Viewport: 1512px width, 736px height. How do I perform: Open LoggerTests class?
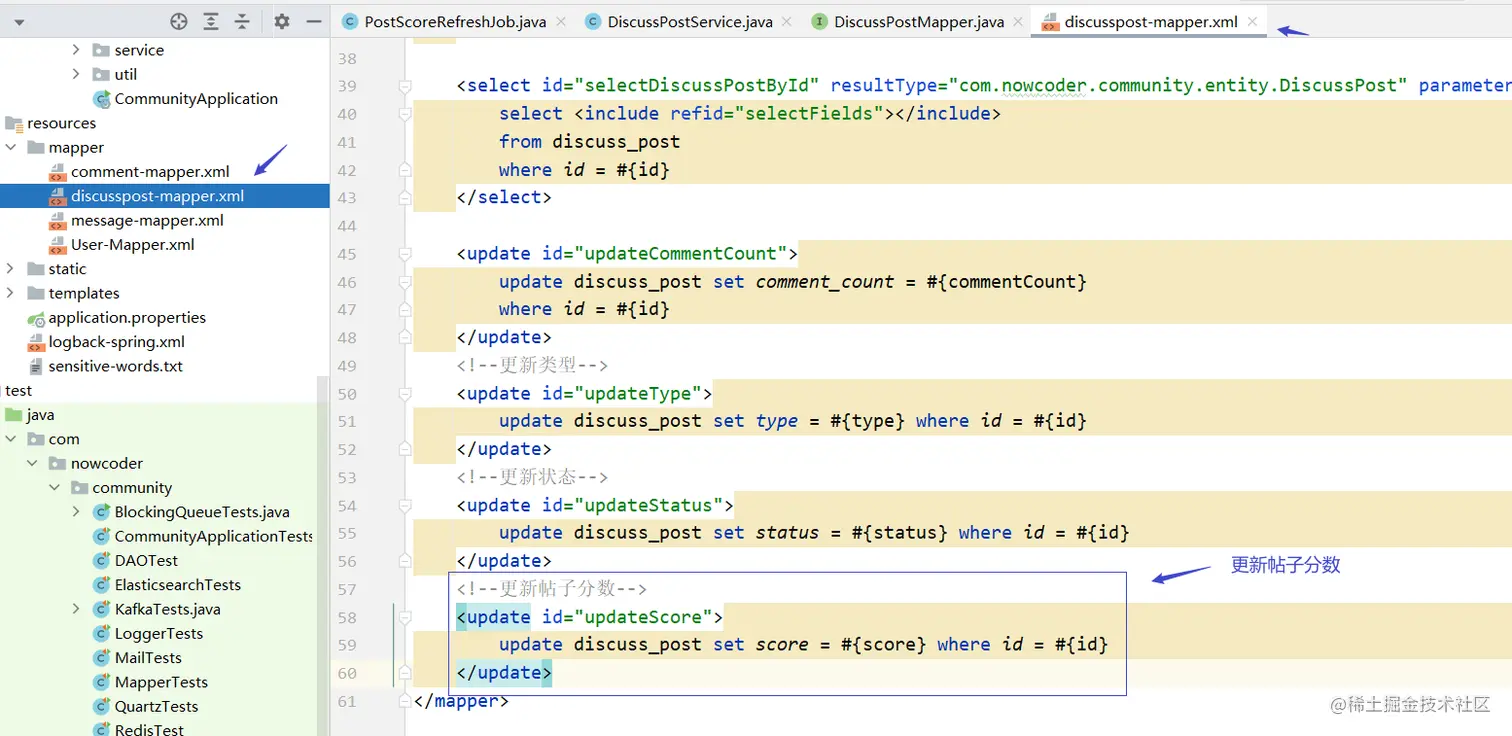[158, 634]
